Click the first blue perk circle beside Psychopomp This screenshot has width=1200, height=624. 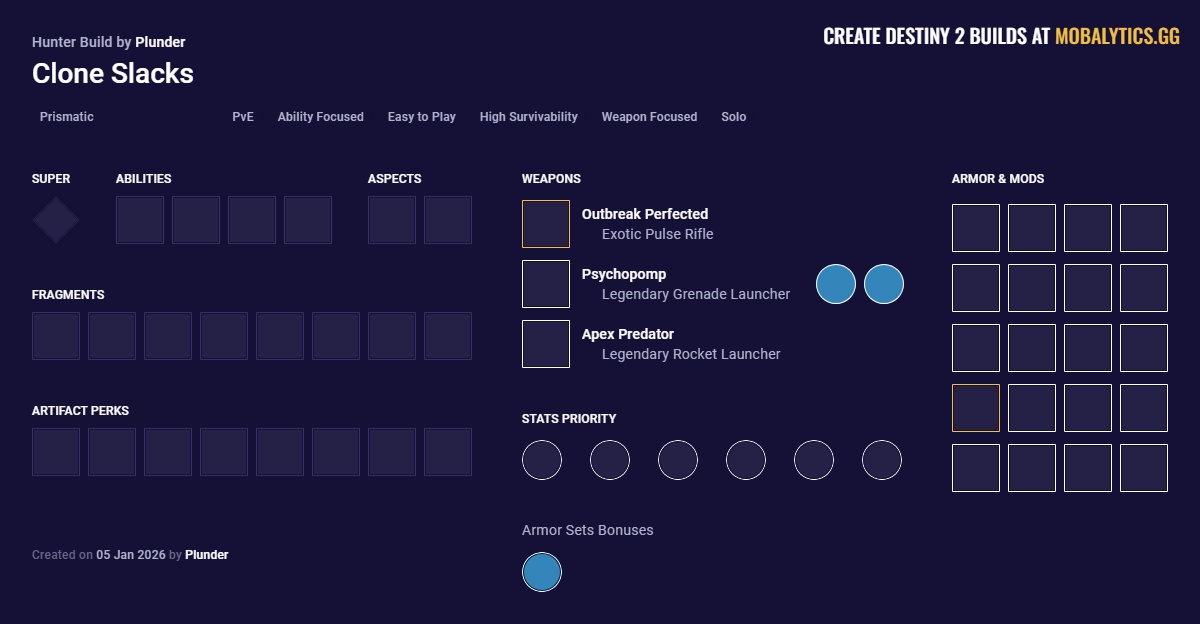click(x=836, y=284)
